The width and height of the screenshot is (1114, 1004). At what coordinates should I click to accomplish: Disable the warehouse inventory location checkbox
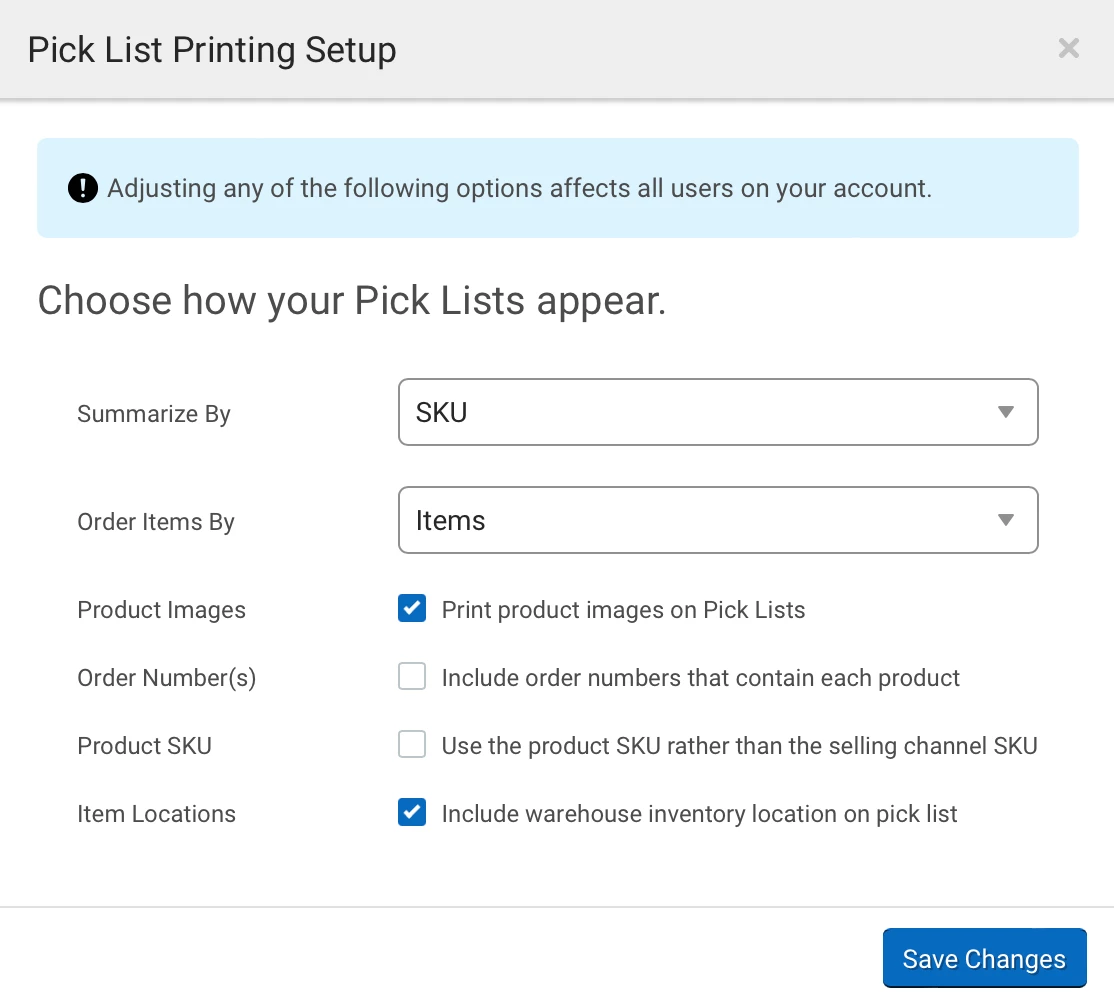[412, 813]
